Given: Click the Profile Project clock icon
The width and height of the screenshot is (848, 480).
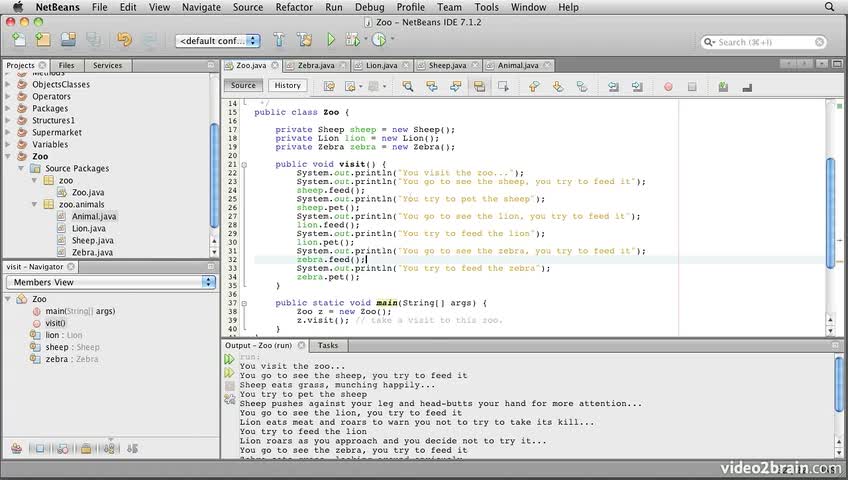Looking at the screenshot, I should (x=379, y=40).
